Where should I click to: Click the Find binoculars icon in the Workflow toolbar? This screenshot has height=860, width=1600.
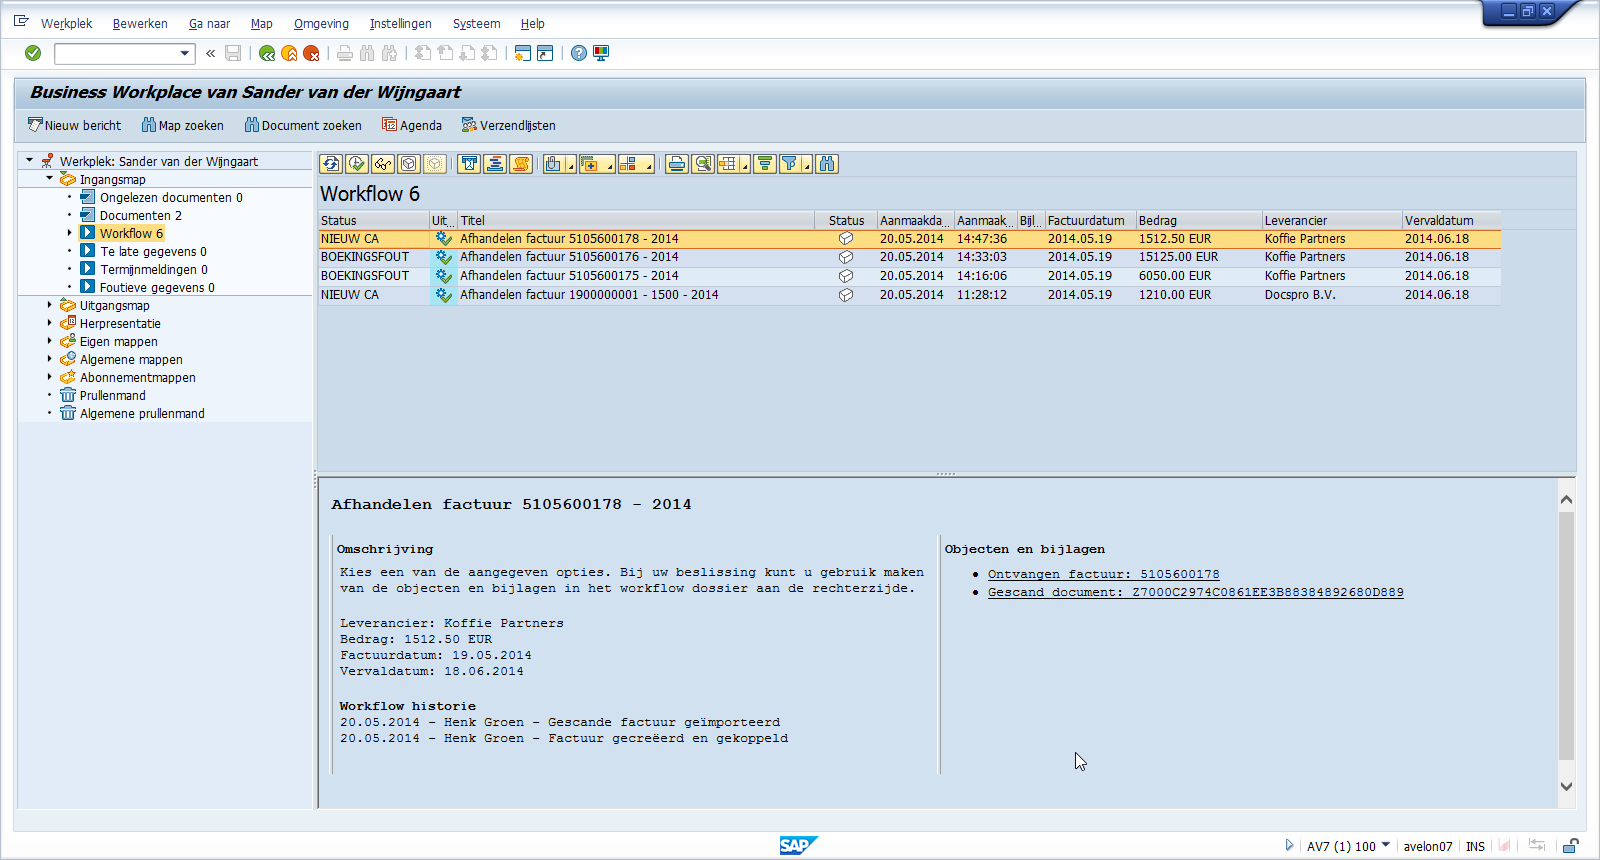click(x=827, y=164)
